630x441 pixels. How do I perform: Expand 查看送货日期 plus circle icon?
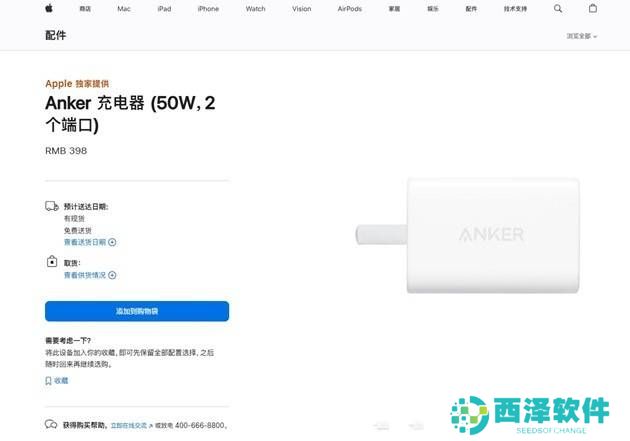coord(112,242)
